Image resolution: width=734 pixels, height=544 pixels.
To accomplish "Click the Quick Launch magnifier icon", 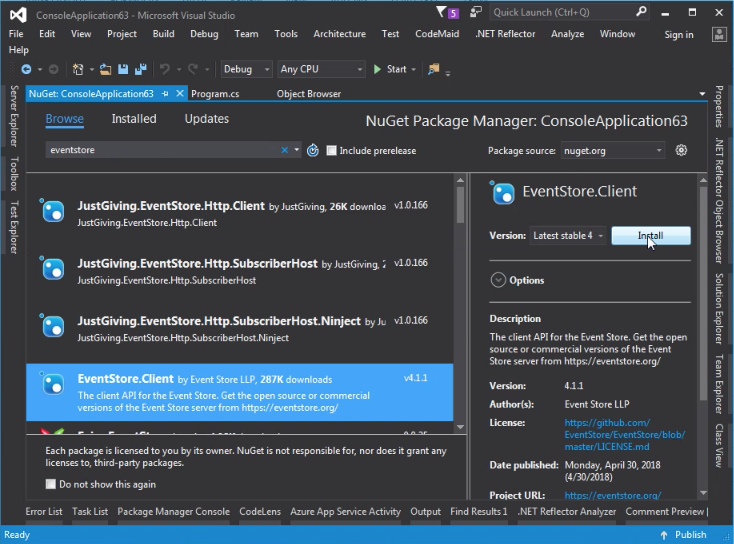I will point(641,12).
